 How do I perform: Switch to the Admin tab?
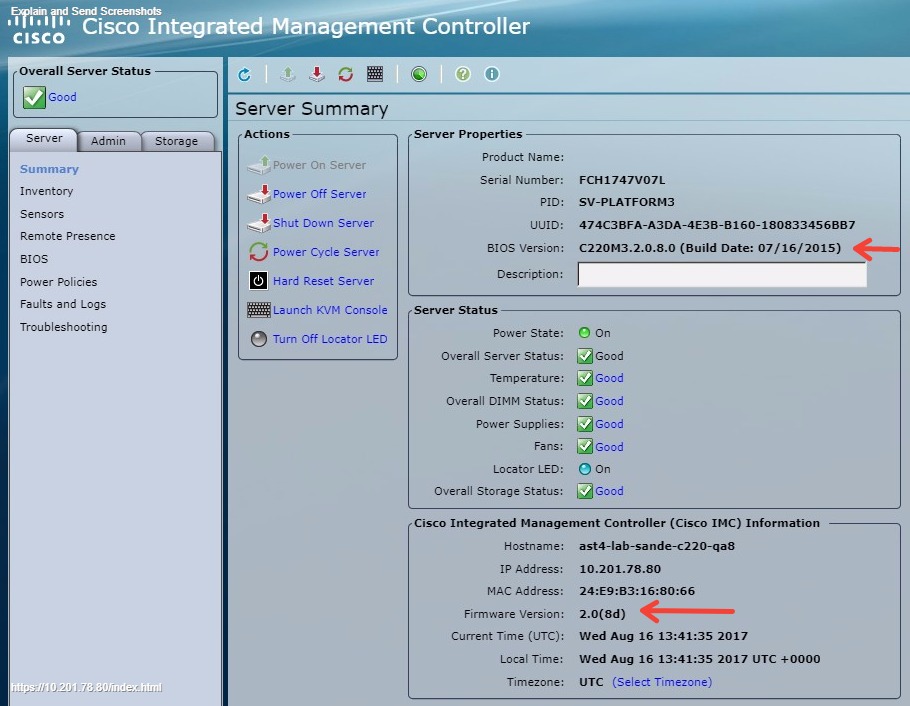pos(110,141)
